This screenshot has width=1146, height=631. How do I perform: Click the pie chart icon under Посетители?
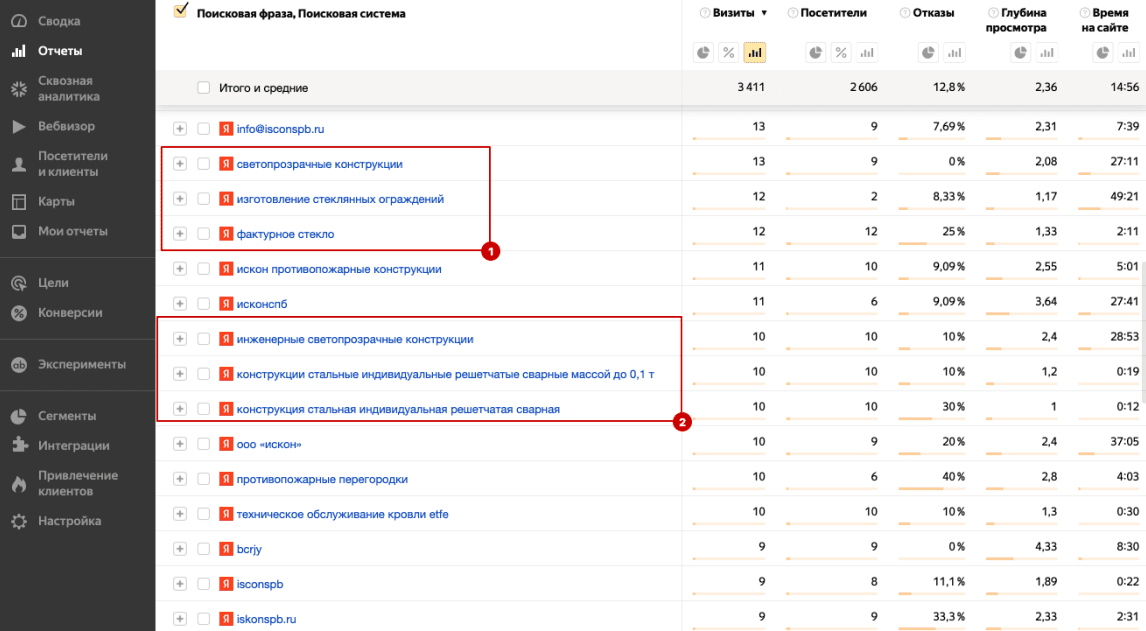coord(816,53)
